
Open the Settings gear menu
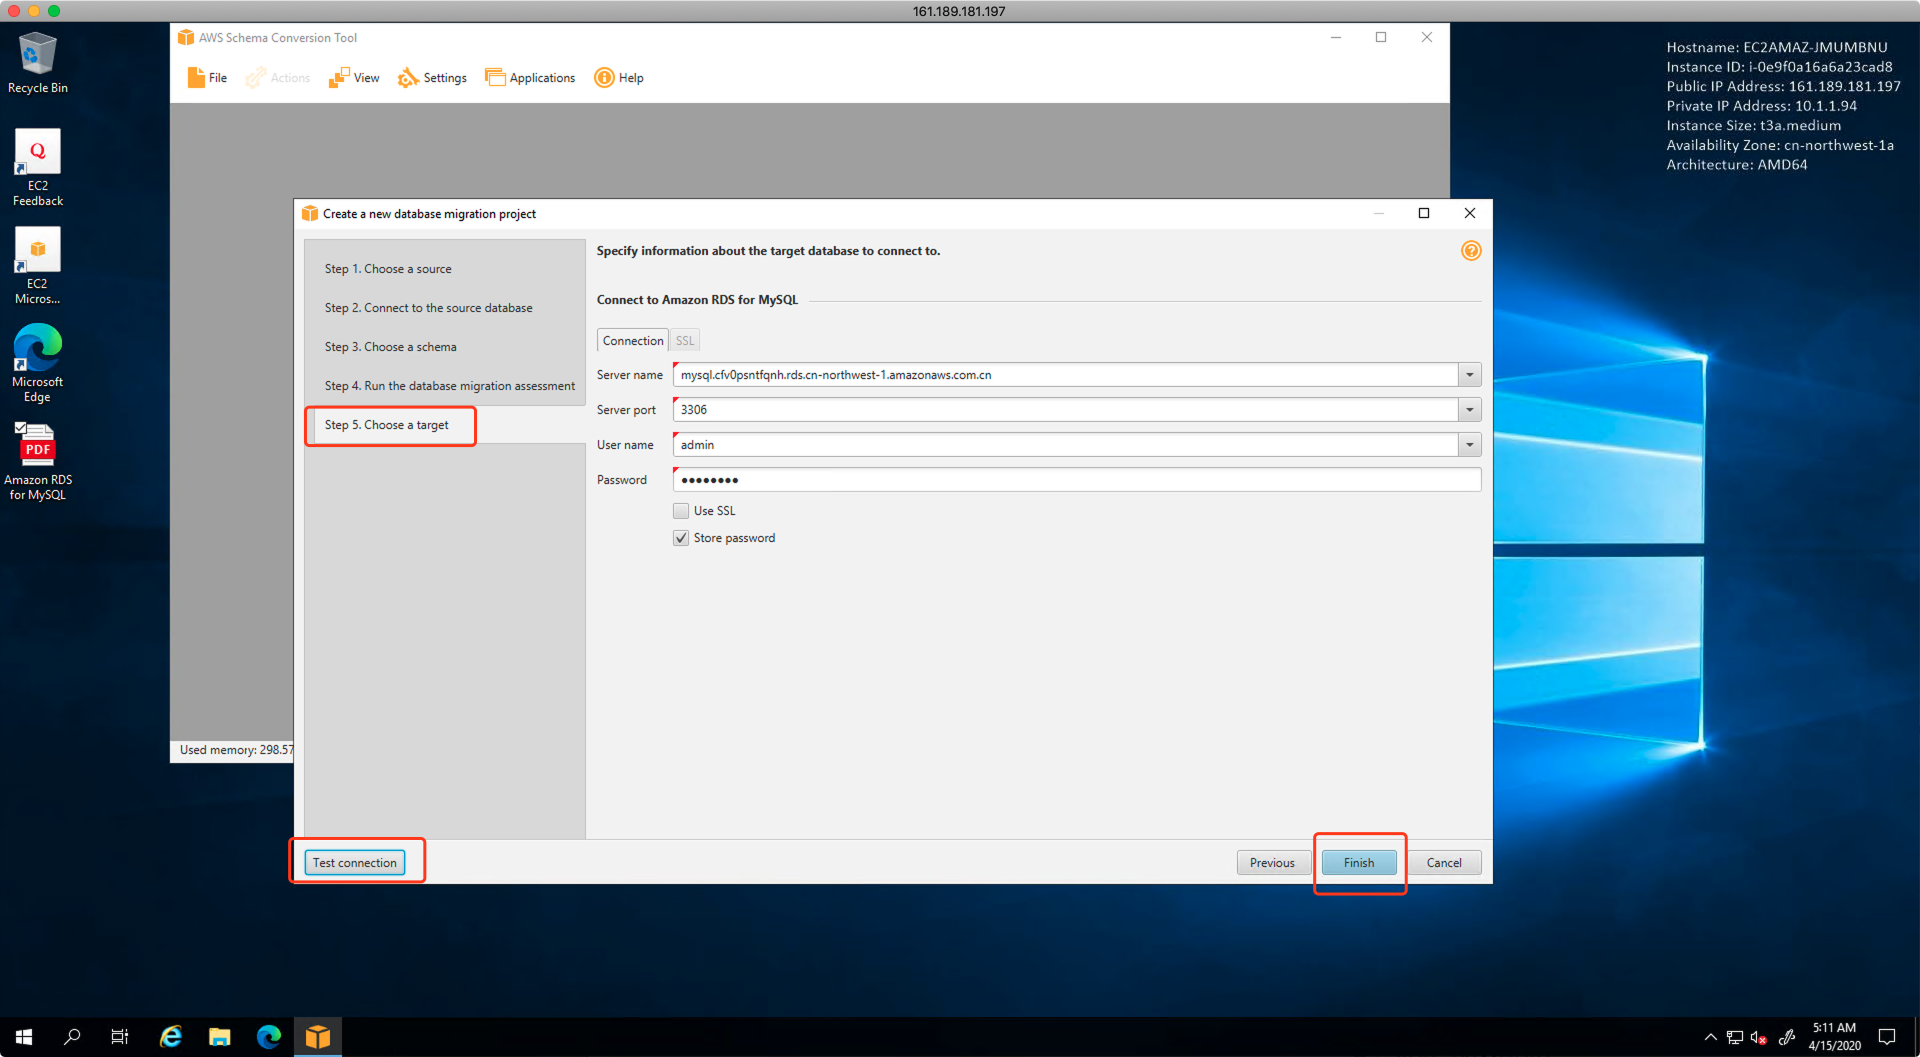[x=432, y=78]
